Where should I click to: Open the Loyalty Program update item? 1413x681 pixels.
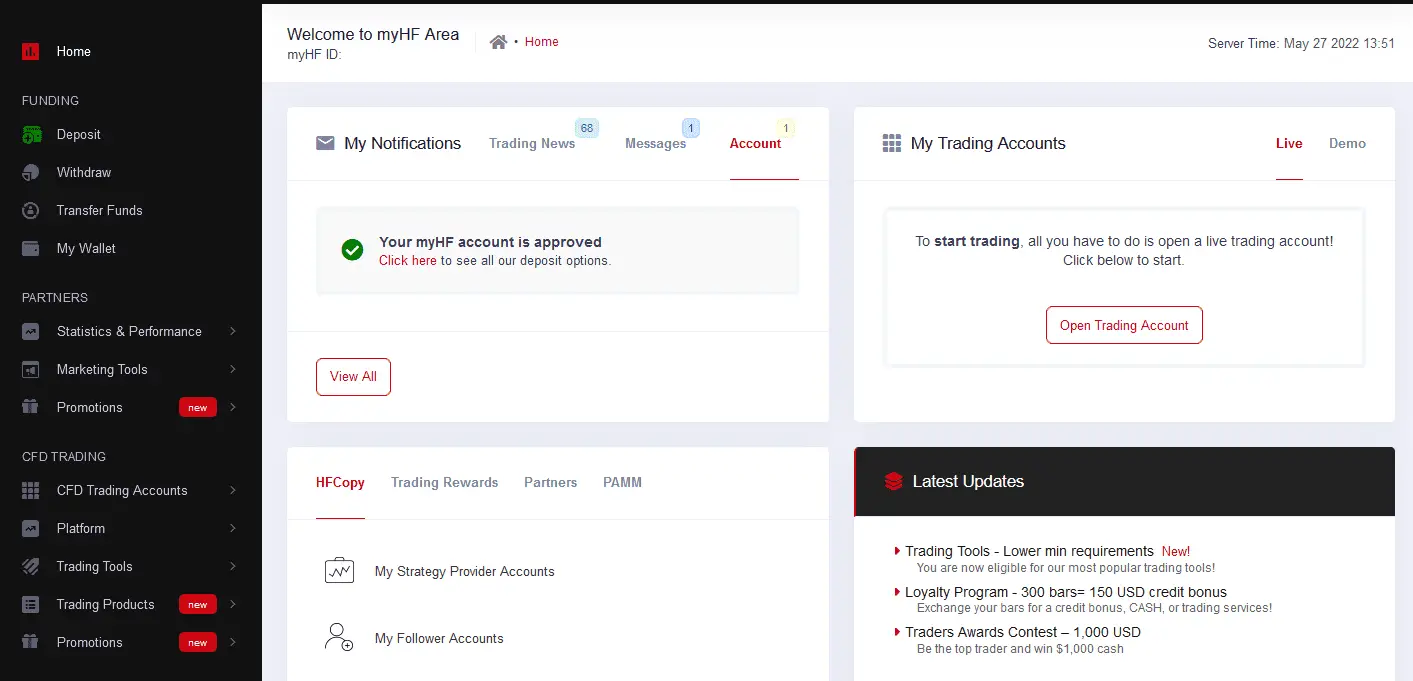tap(1065, 592)
